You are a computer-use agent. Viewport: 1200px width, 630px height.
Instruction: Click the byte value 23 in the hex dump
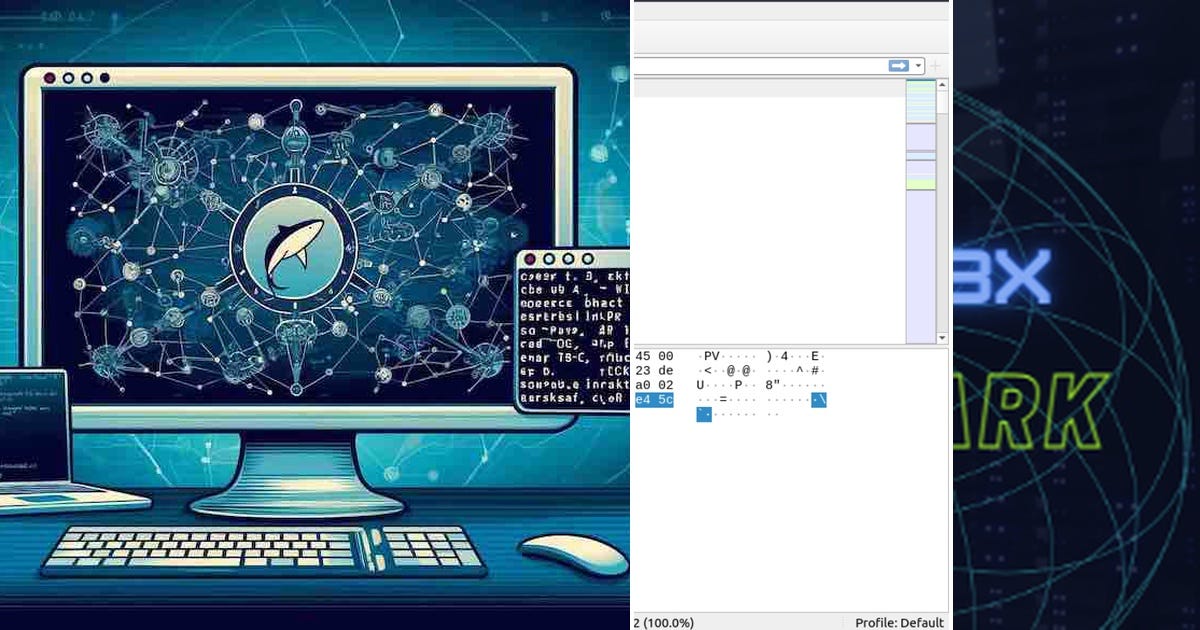(641, 370)
